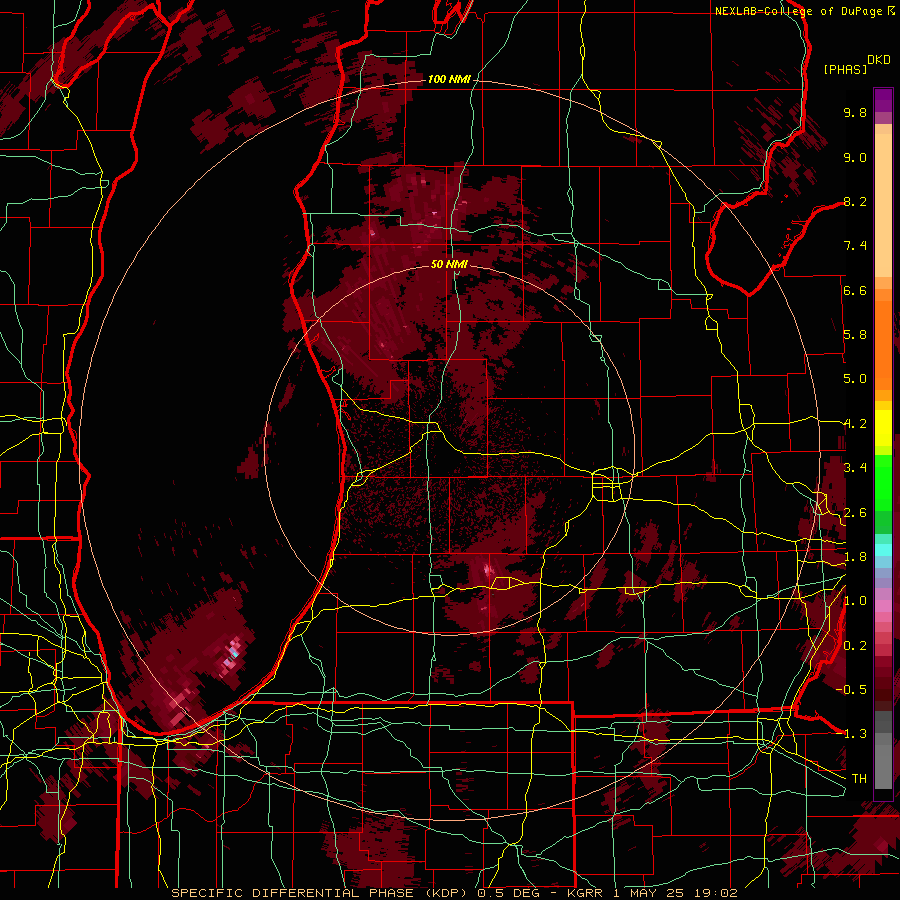Click the bright green segment of color bar
The image size is (900, 900).
883,482
